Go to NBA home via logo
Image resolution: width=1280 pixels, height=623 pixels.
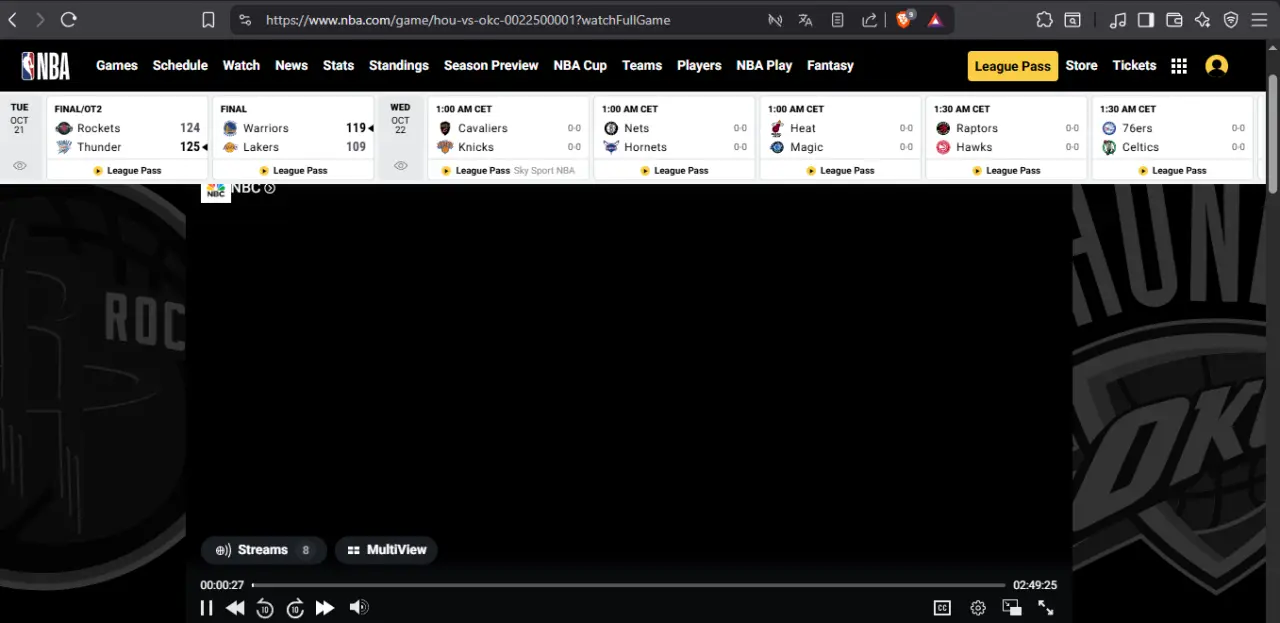coord(46,66)
